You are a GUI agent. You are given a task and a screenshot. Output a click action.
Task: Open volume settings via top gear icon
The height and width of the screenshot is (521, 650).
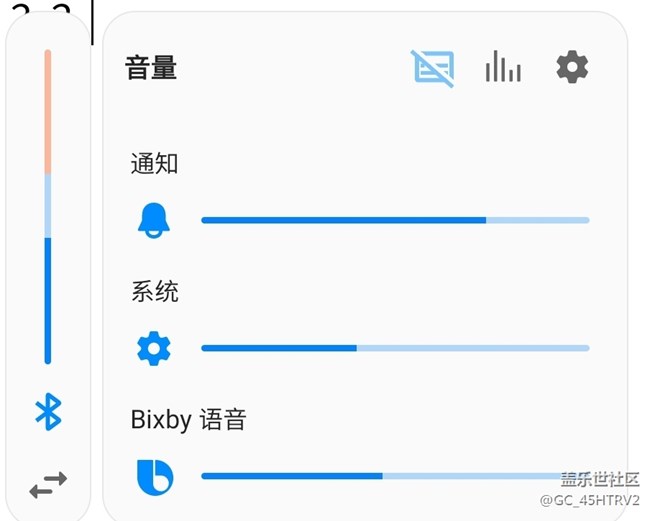572,67
